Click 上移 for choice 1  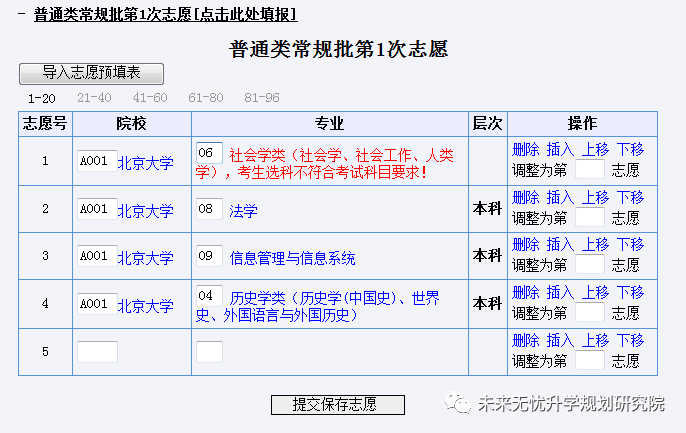click(595, 150)
